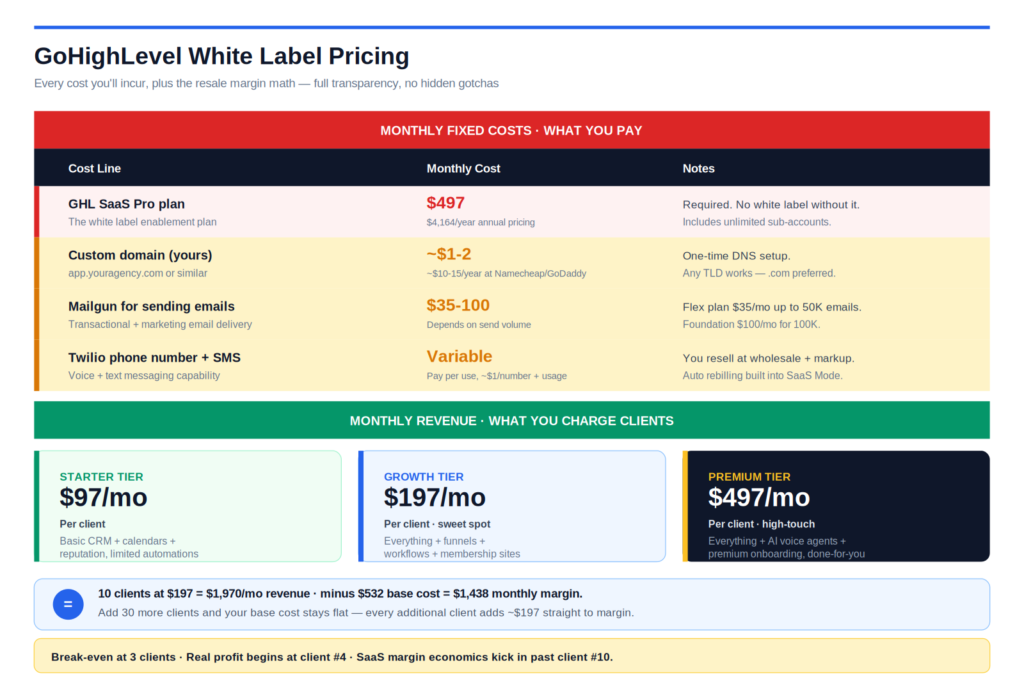Click 'You resell at wholesale + markup.' note
The image size is (1024, 683).
click(x=768, y=358)
